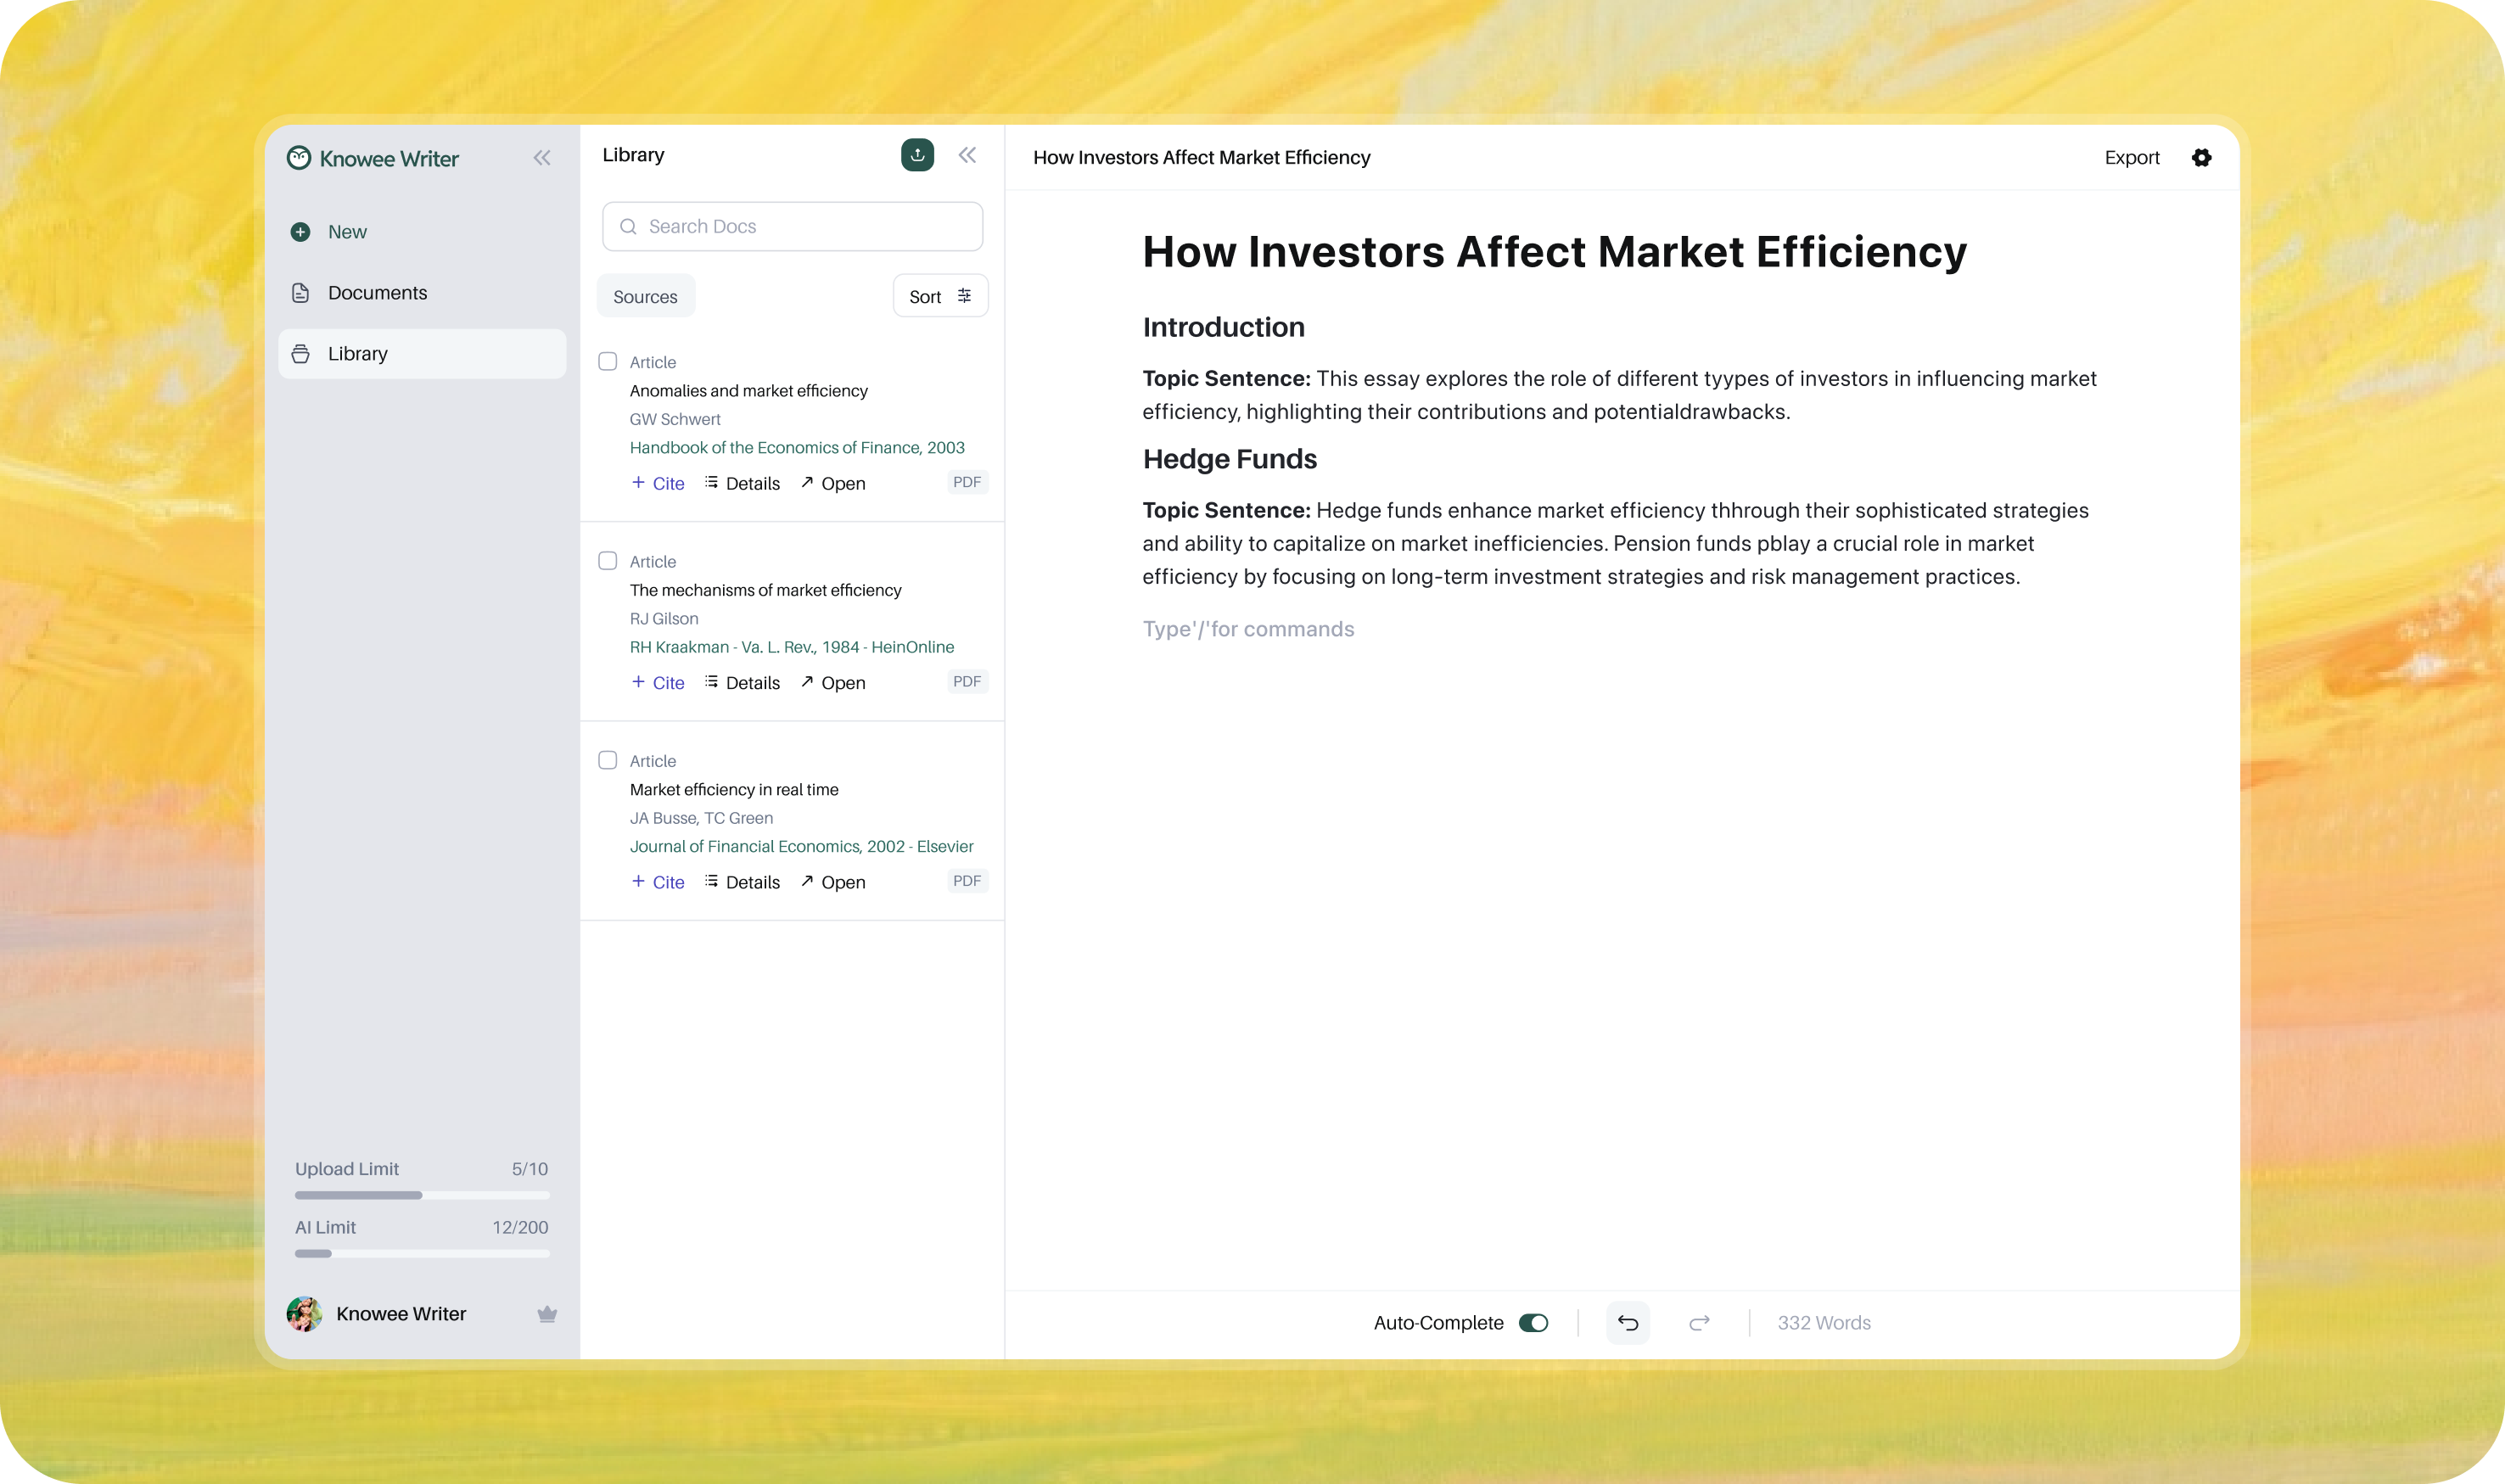Open the settings gear icon

pos(2200,158)
